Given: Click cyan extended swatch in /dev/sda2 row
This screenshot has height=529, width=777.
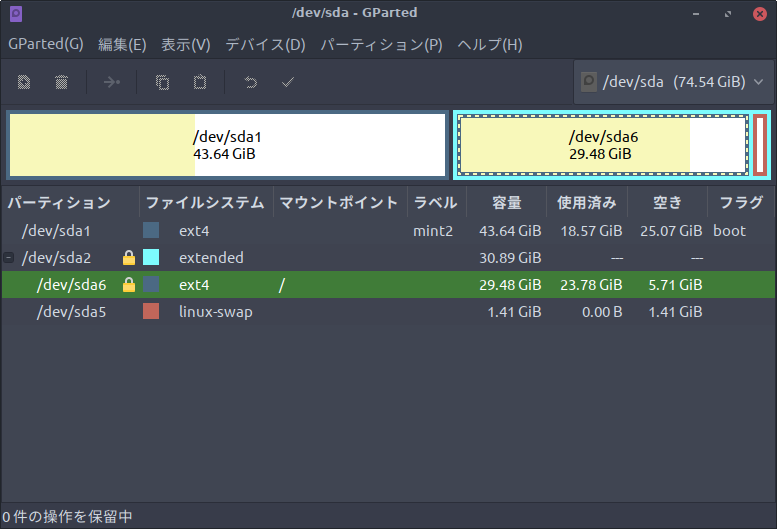Looking at the screenshot, I should pyautogui.click(x=151, y=258).
